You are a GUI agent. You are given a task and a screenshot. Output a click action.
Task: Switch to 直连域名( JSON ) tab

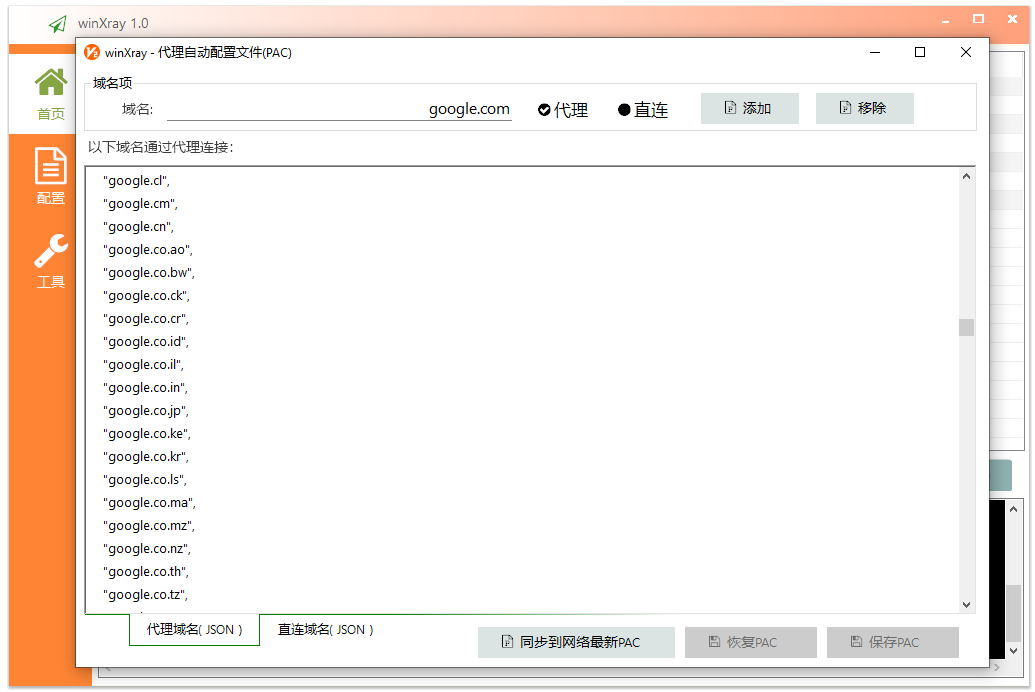coord(325,630)
